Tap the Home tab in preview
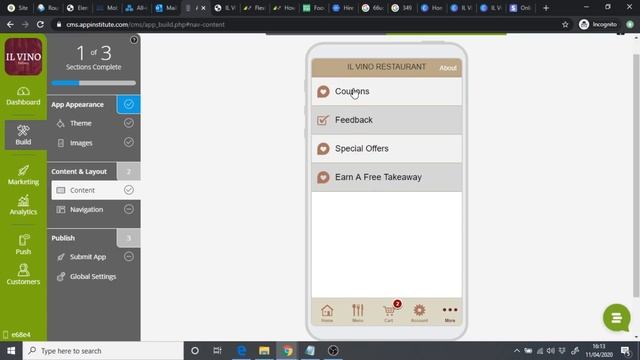The height and width of the screenshot is (360, 640). tap(327, 313)
